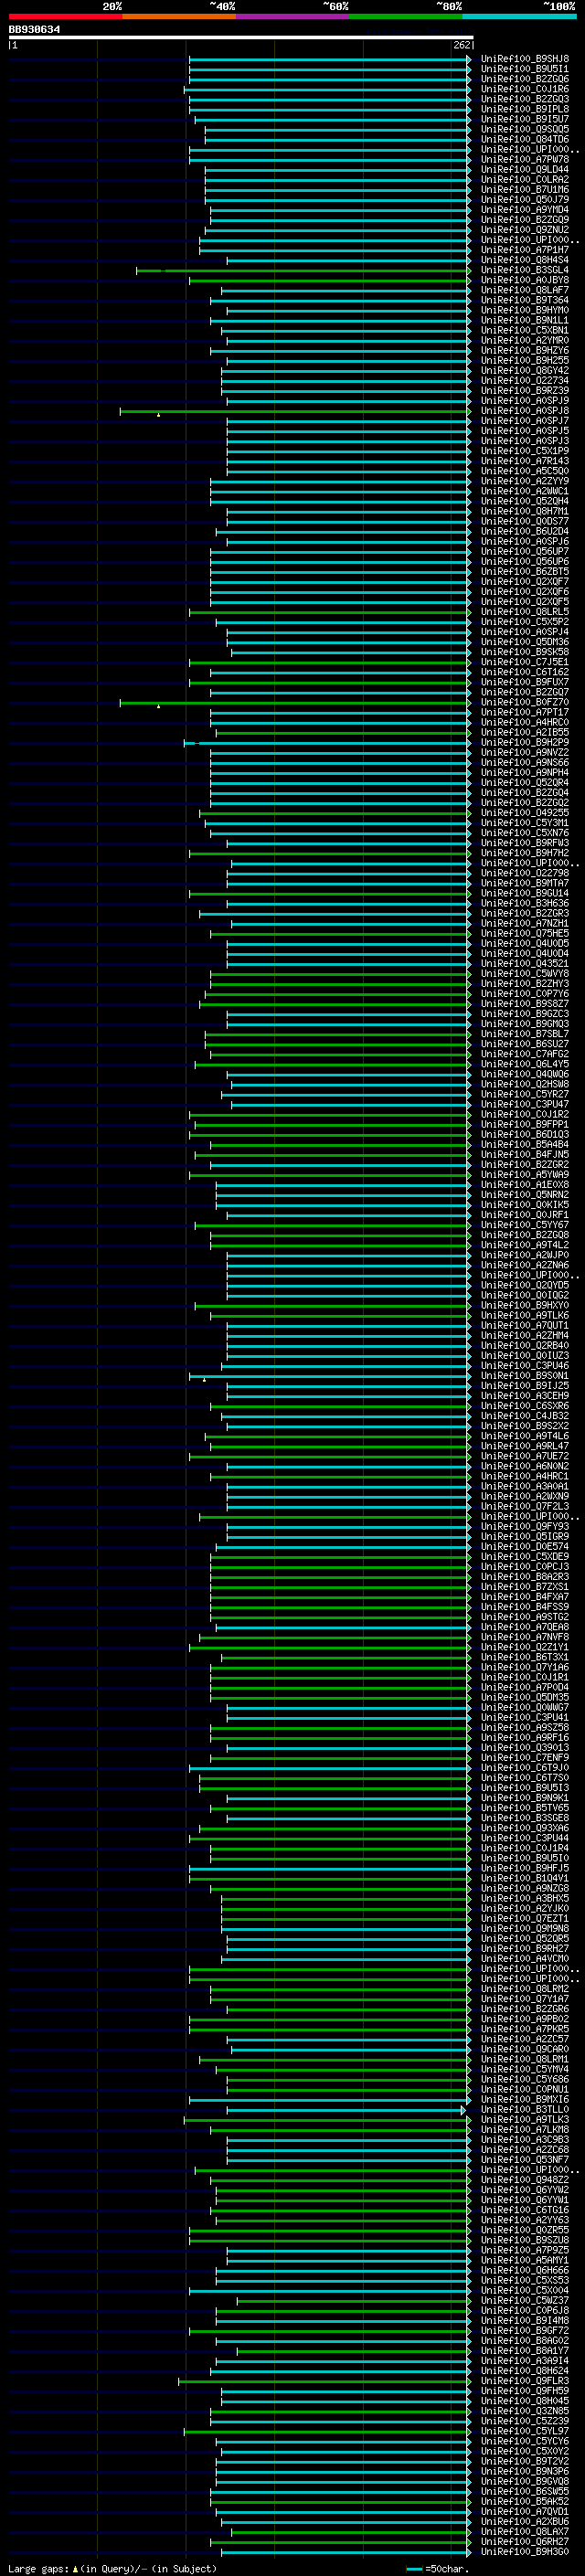
Task: Click the label UniRef100_A2WJP0
Action: coord(525,1254)
